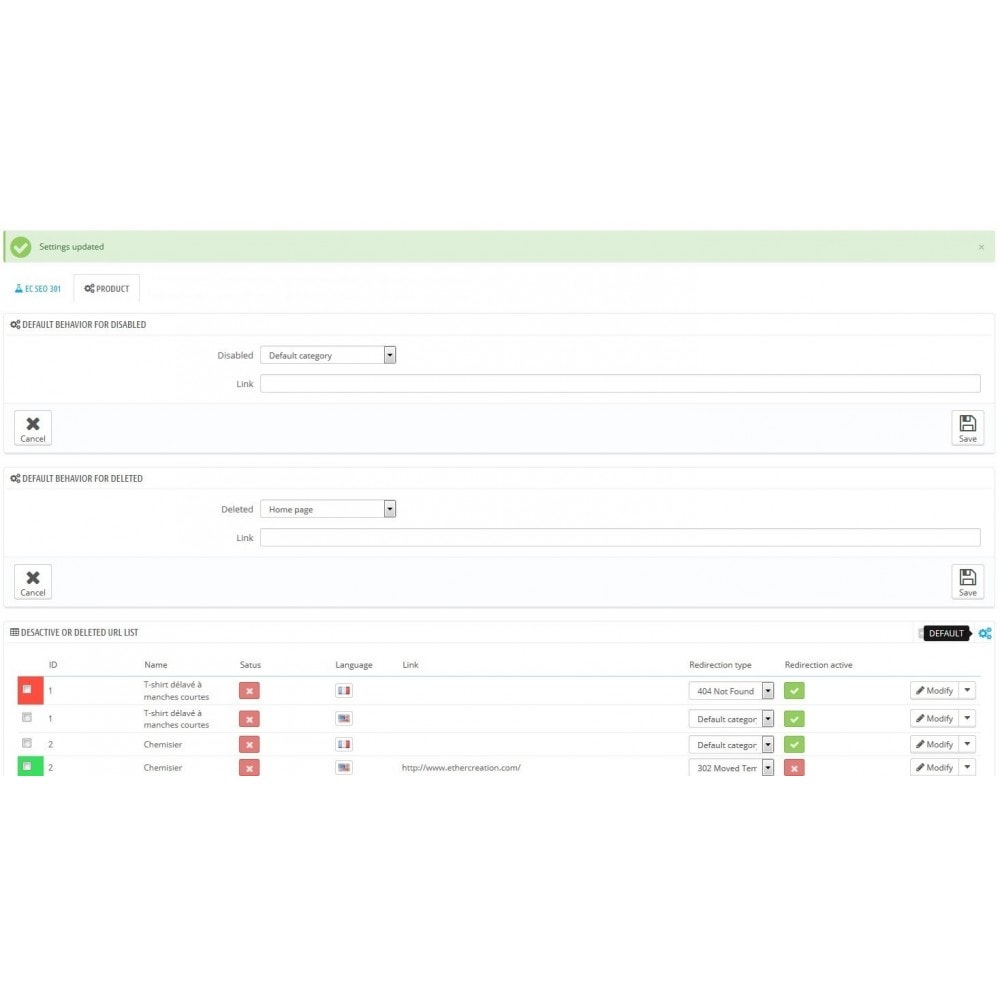Click French flag in first Chemisier row
Image resolution: width=1000 pixels, height=1000 pixels.
[344, 744]
